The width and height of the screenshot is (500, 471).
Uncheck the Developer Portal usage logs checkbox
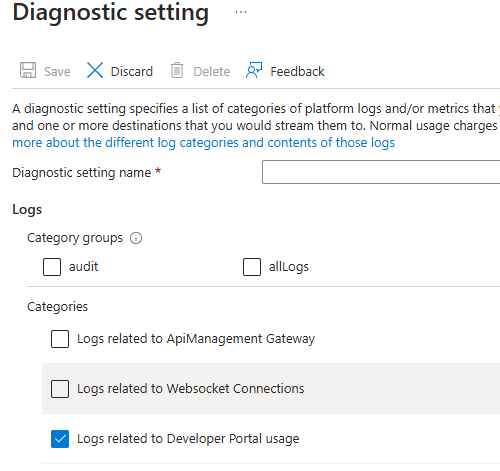coord(60,439)
